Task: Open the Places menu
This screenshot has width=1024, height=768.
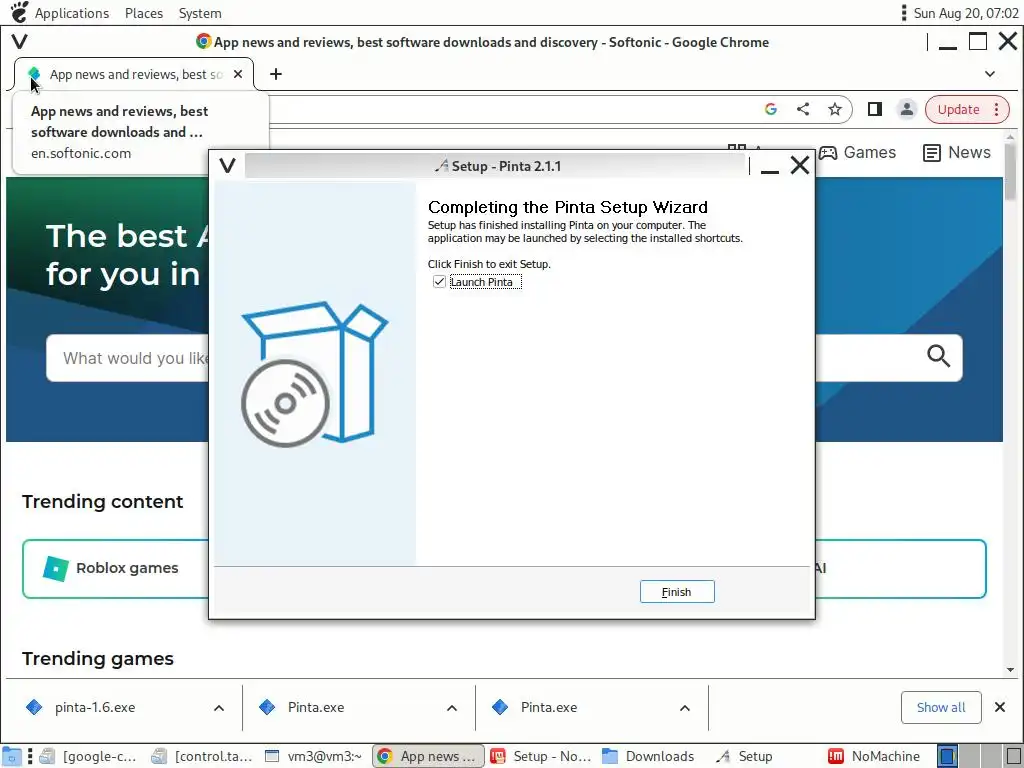Action: 144,13
